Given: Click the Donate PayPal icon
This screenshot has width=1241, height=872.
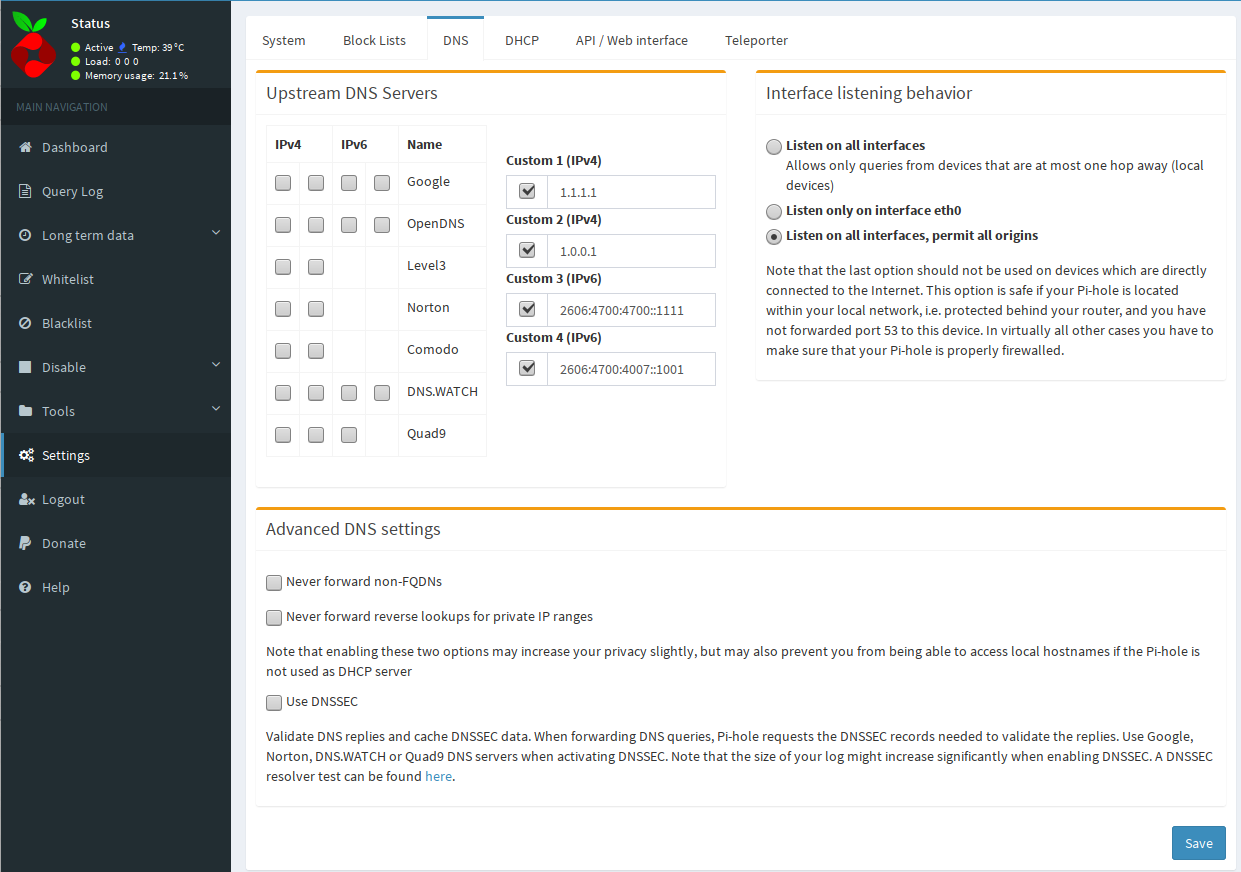Looking at the screenshot, I should pyautogui.click(x=26, y=543).
